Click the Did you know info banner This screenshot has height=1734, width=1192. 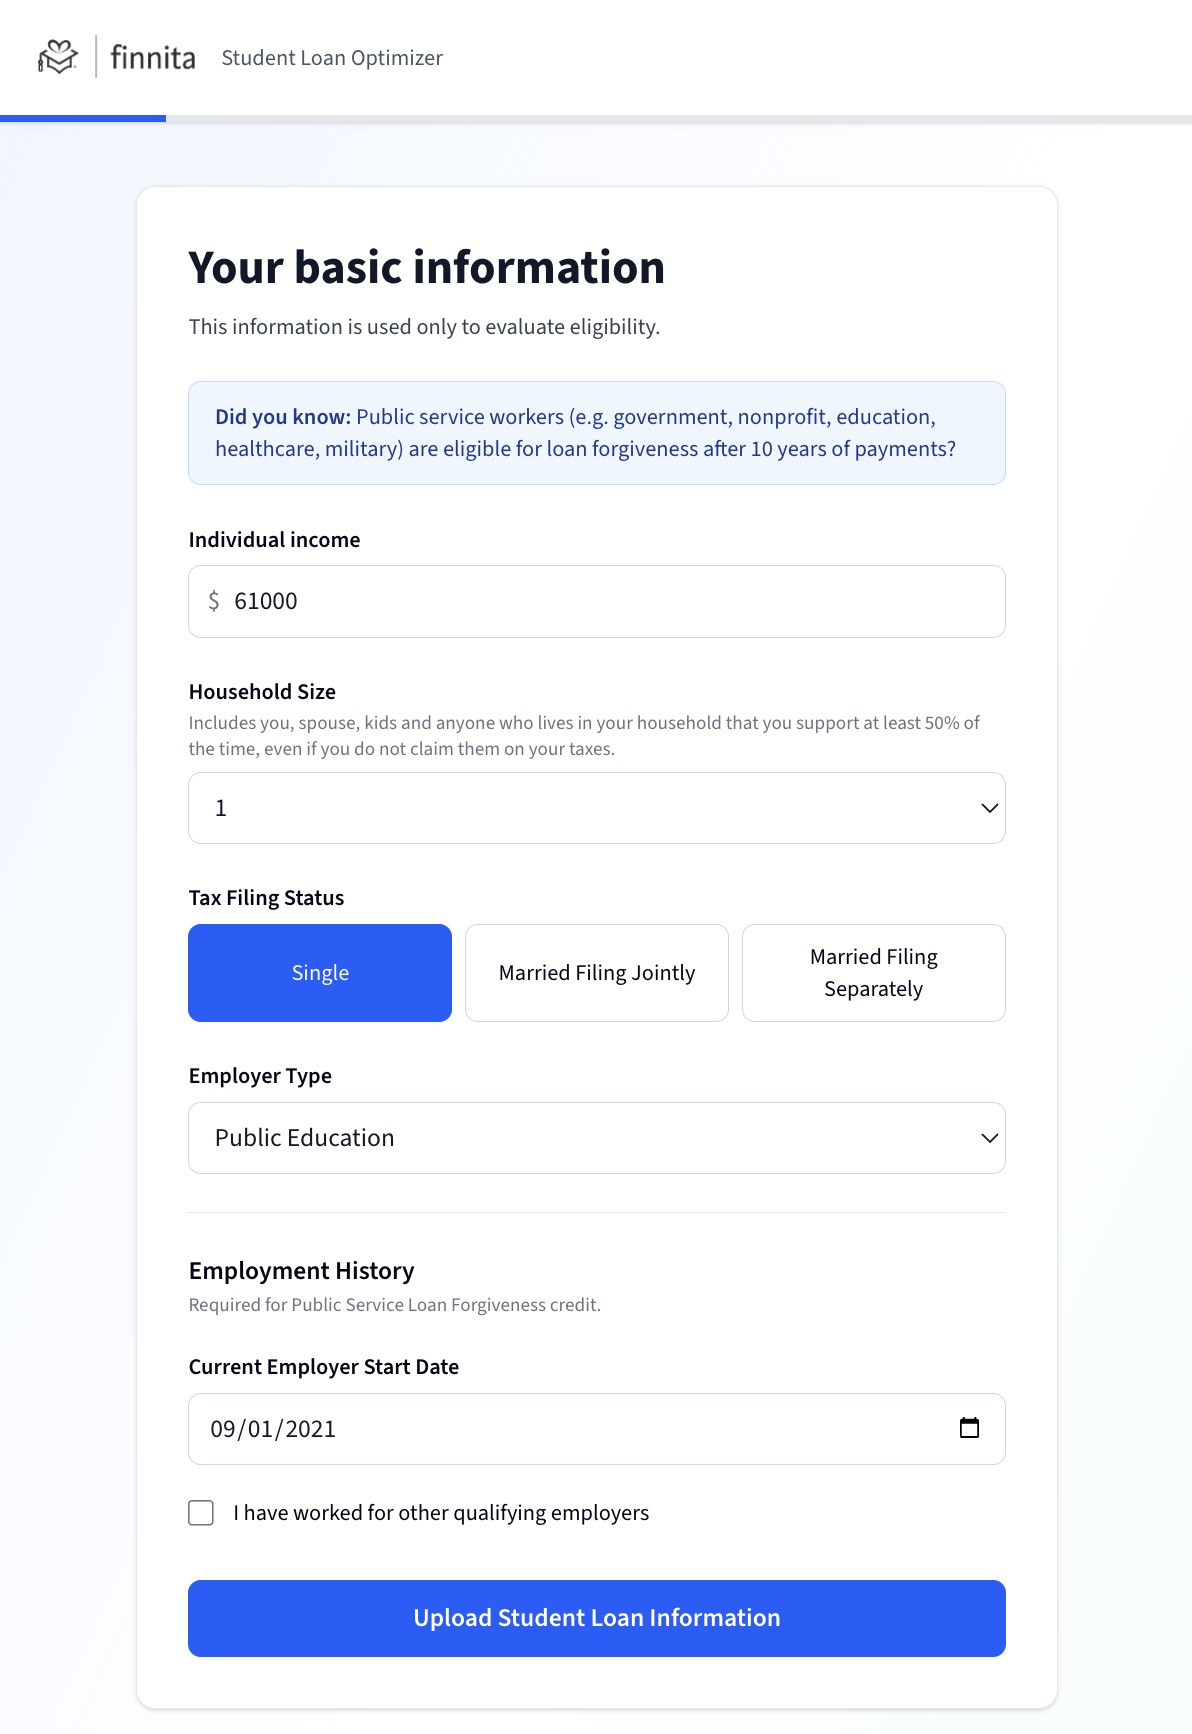point(596,433)
